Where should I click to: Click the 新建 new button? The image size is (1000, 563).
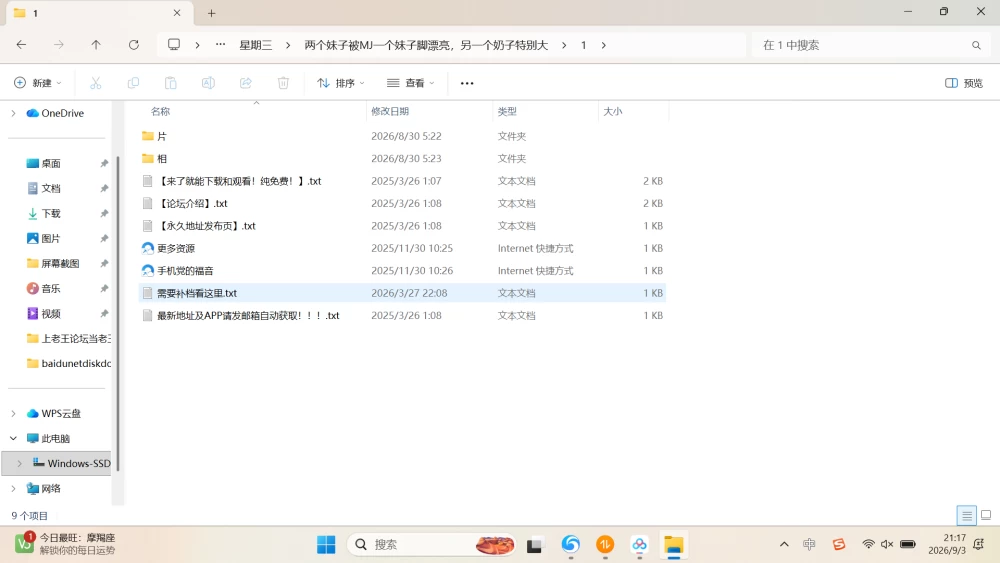click(x=38, y=83)
